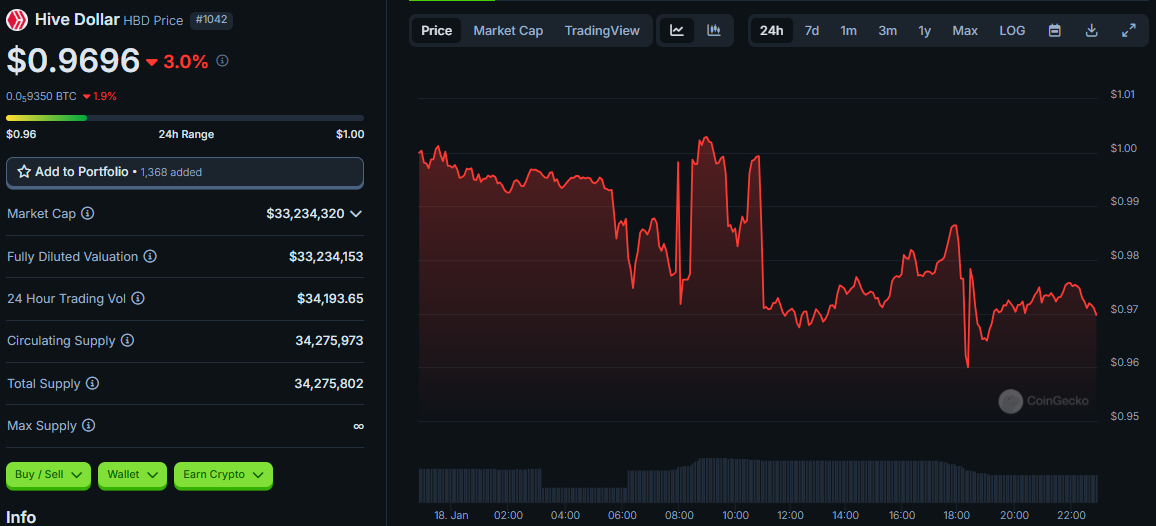Expand the Market Cap value chevron

[x=355, y=214]
